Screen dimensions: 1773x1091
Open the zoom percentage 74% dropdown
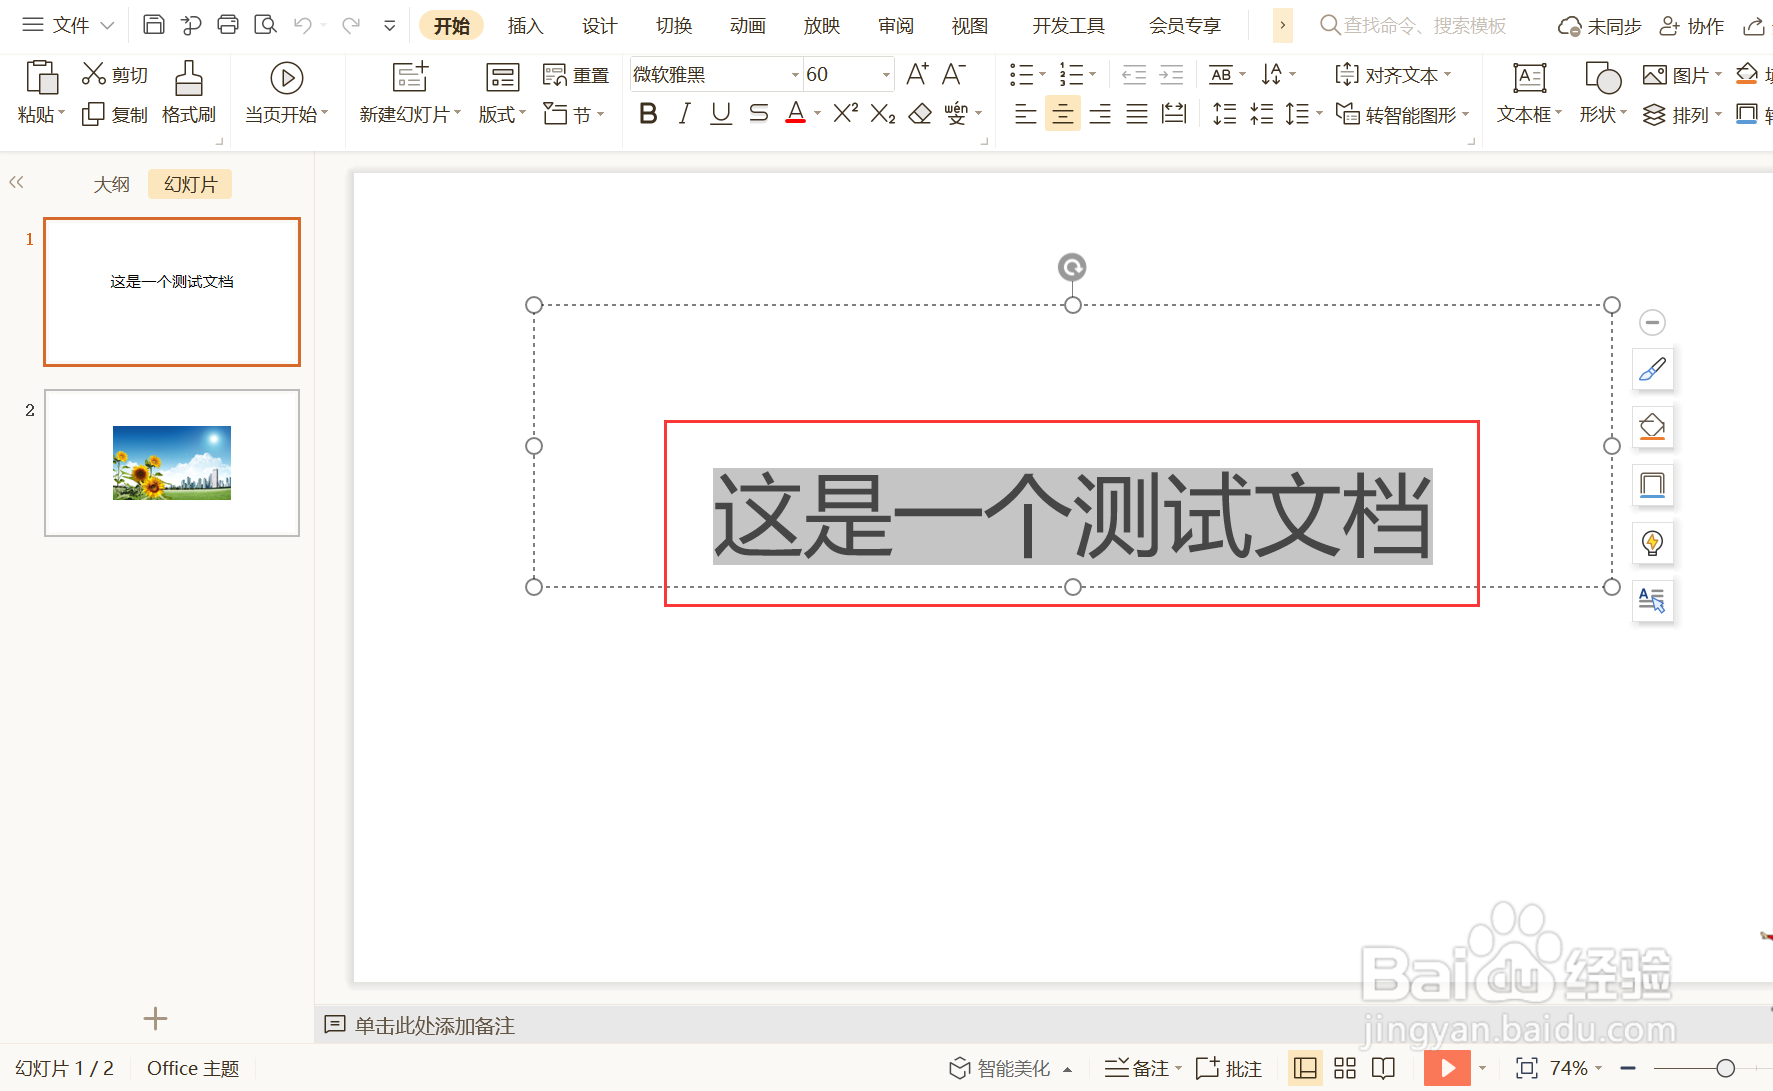pos(1575,1068)
